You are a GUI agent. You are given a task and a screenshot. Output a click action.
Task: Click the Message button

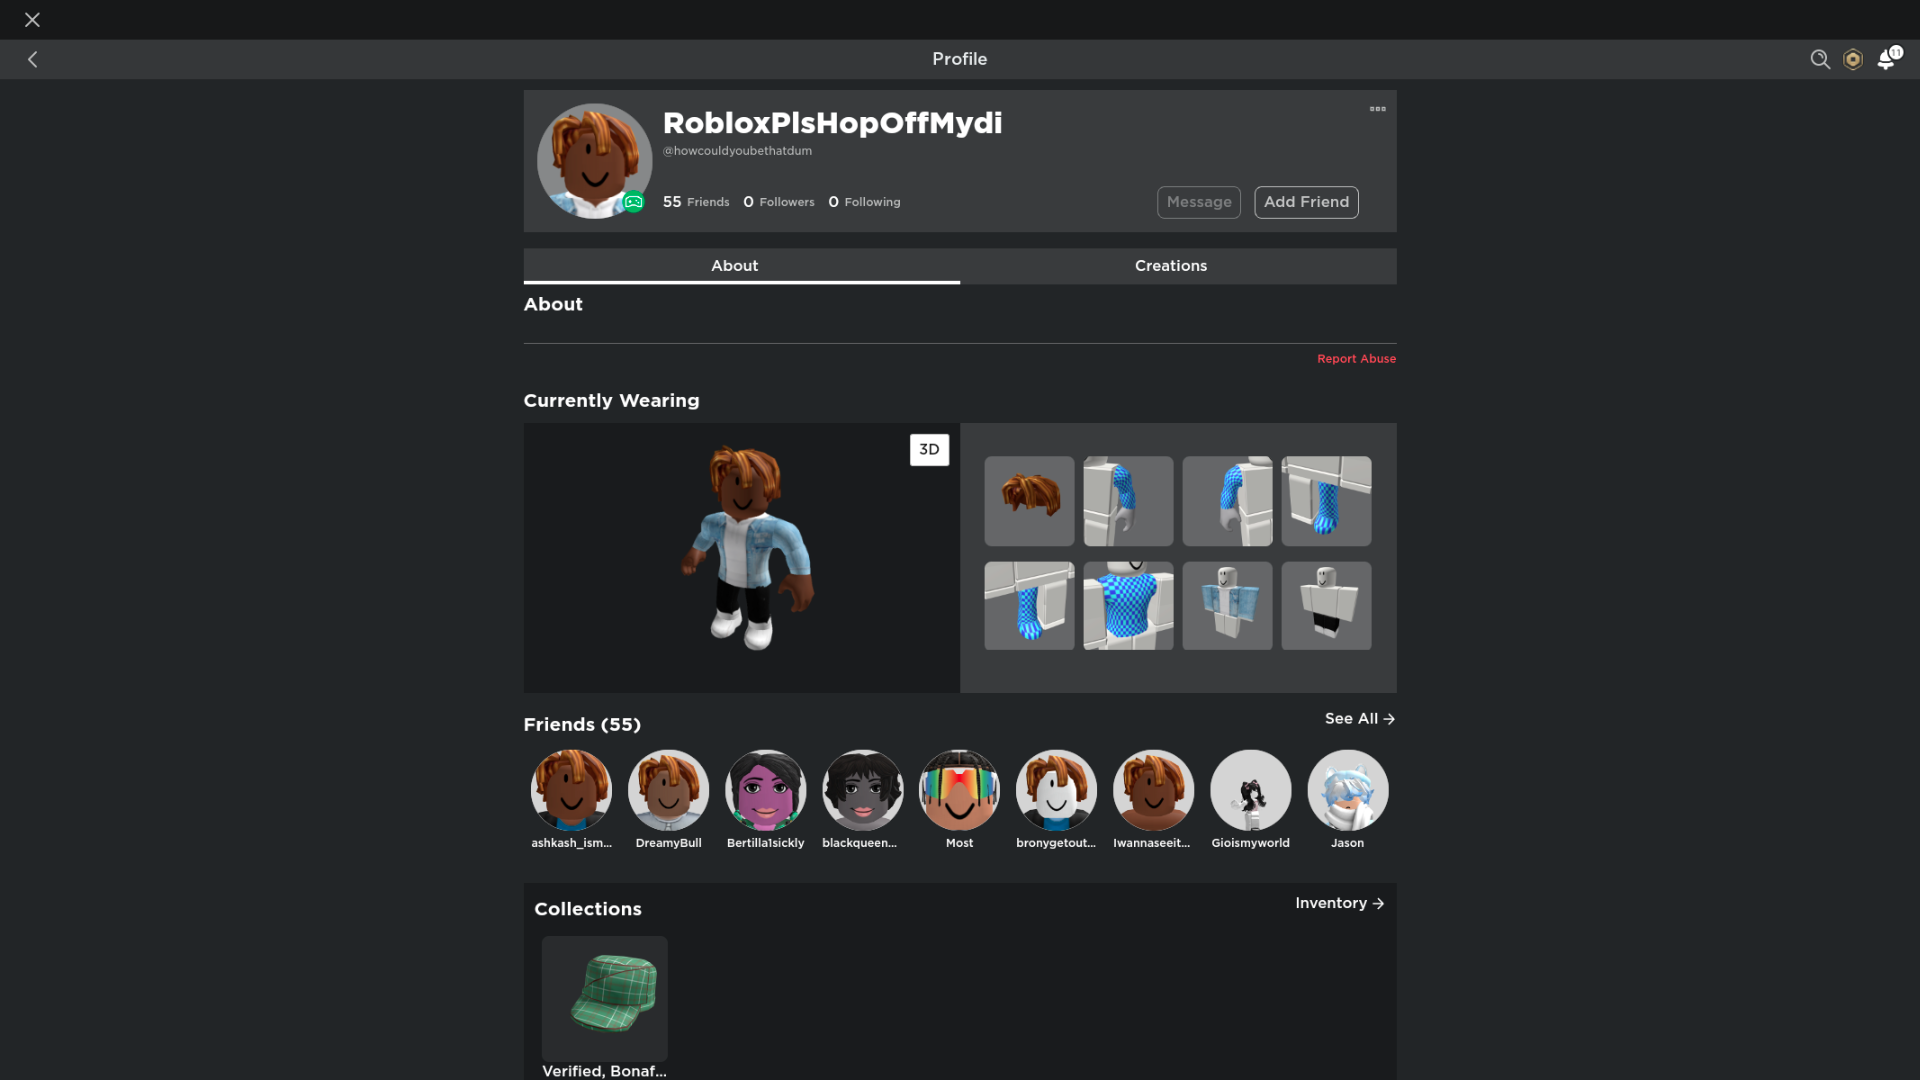[x=1199, y=202]
